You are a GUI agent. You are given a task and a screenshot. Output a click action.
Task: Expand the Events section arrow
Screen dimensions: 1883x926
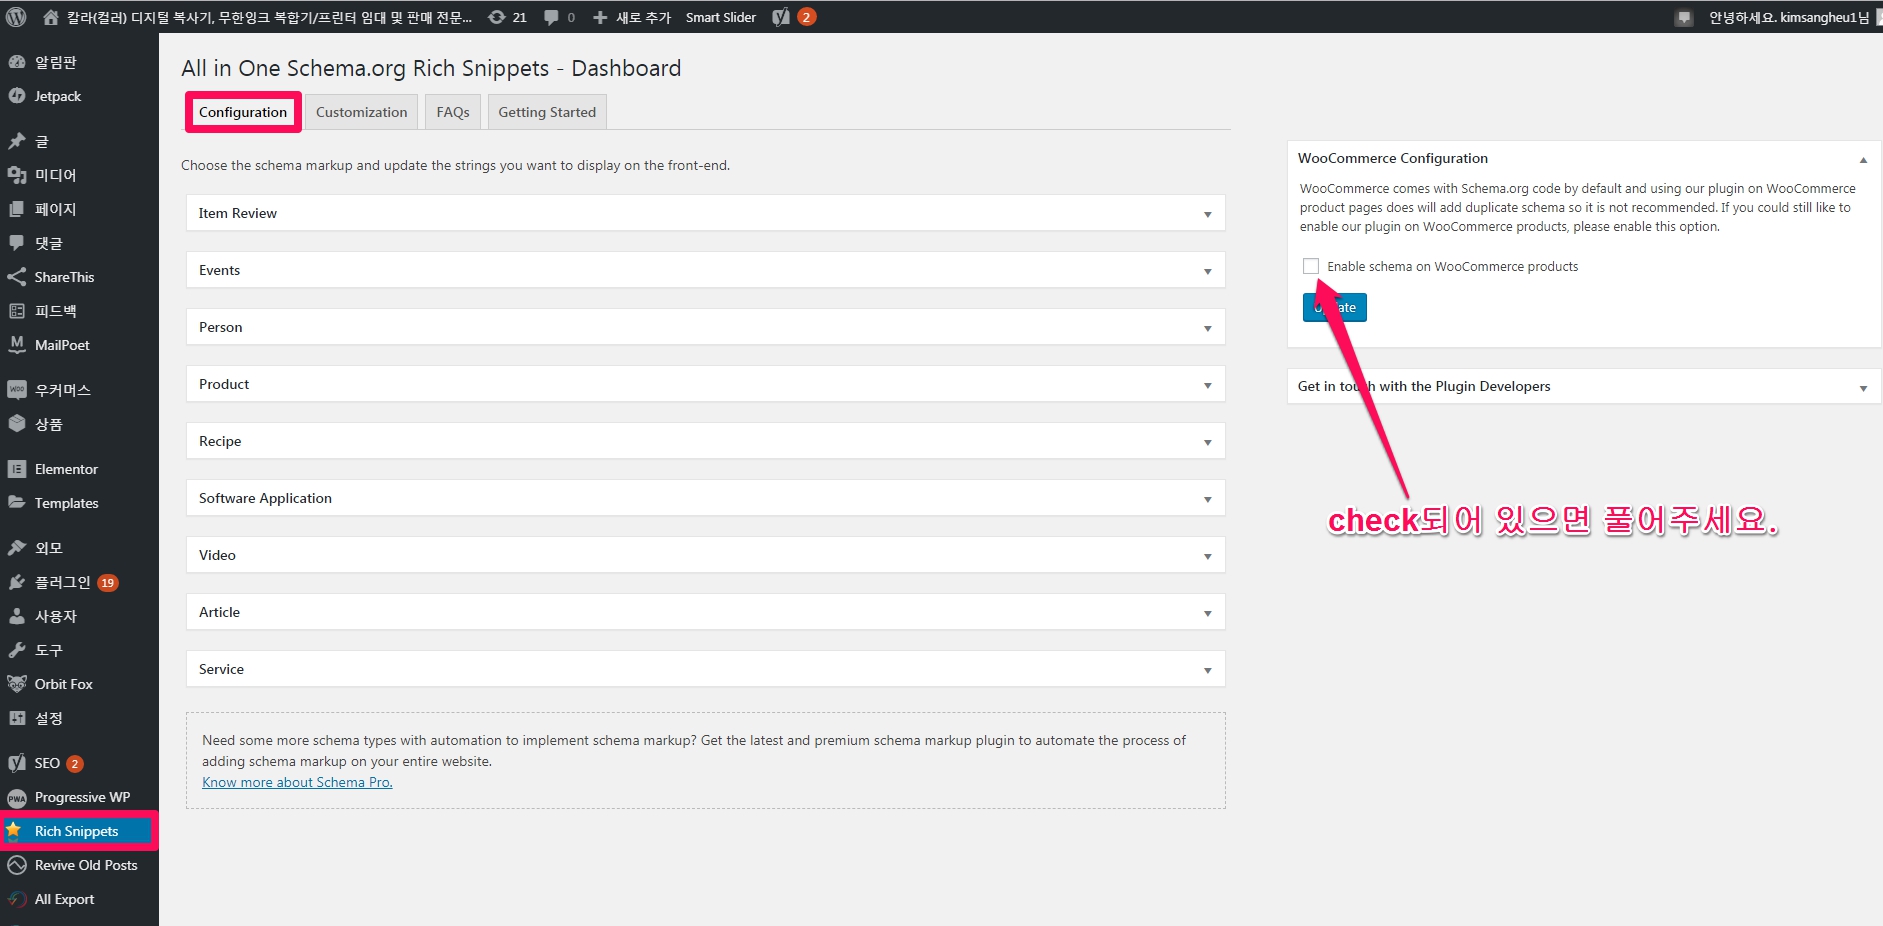pos(1207,271)
